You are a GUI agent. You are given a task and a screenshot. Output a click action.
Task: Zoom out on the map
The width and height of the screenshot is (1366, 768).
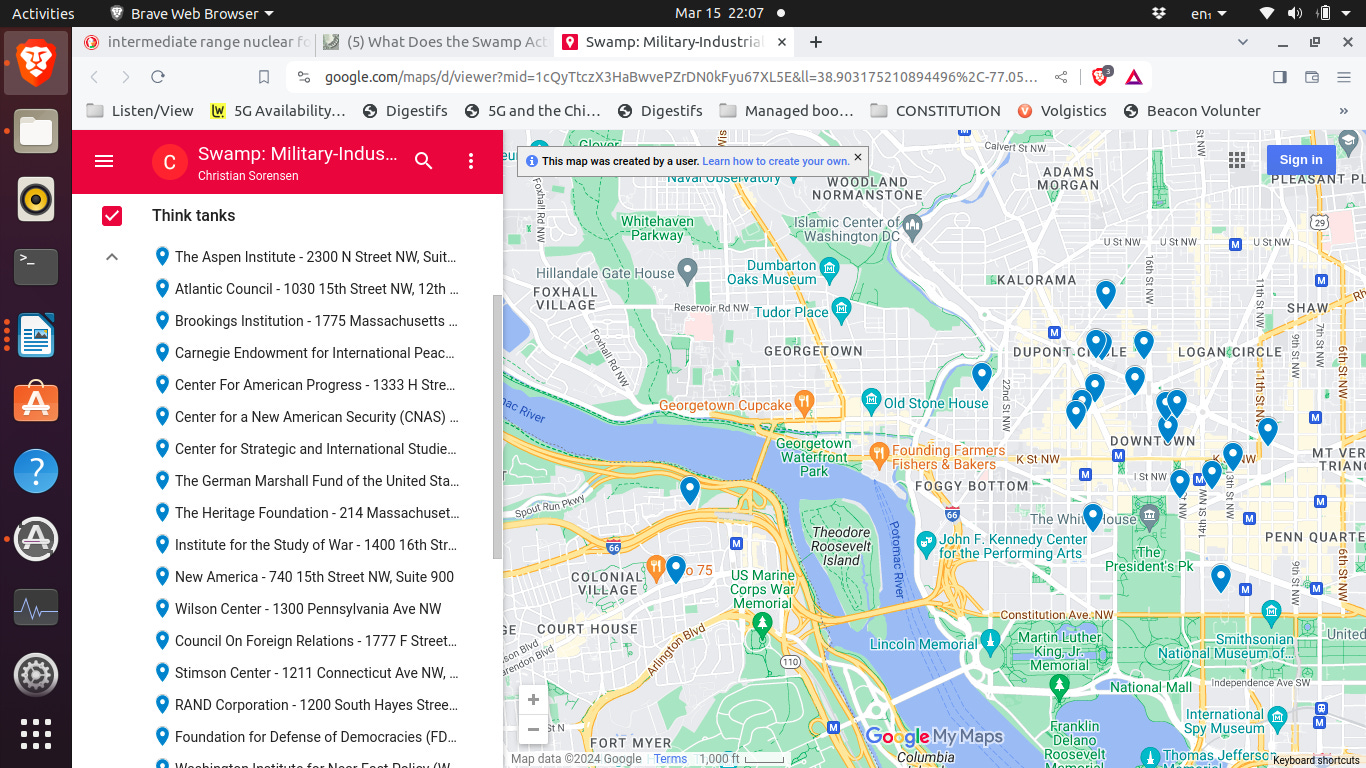[x=533, y=729]
